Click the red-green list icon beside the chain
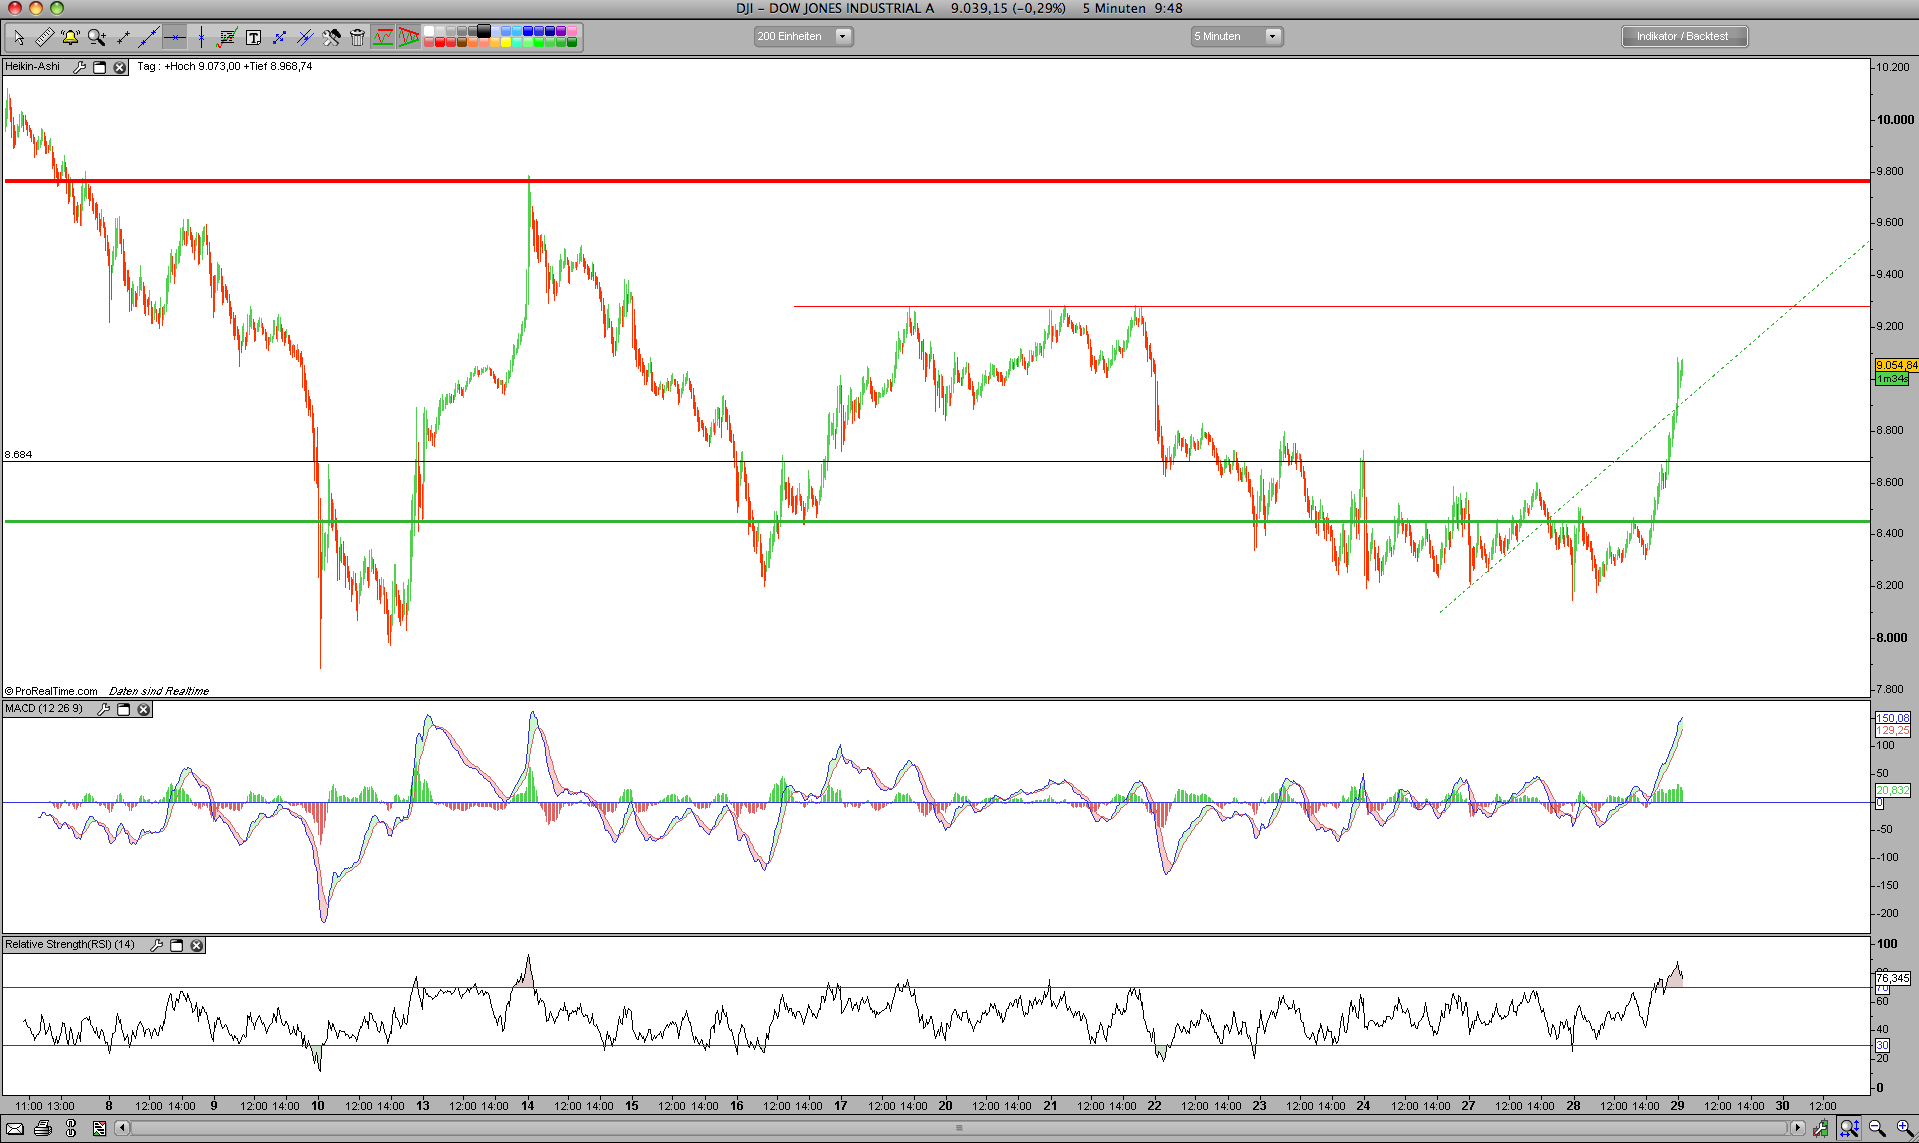 click(x=99, y=1129)
